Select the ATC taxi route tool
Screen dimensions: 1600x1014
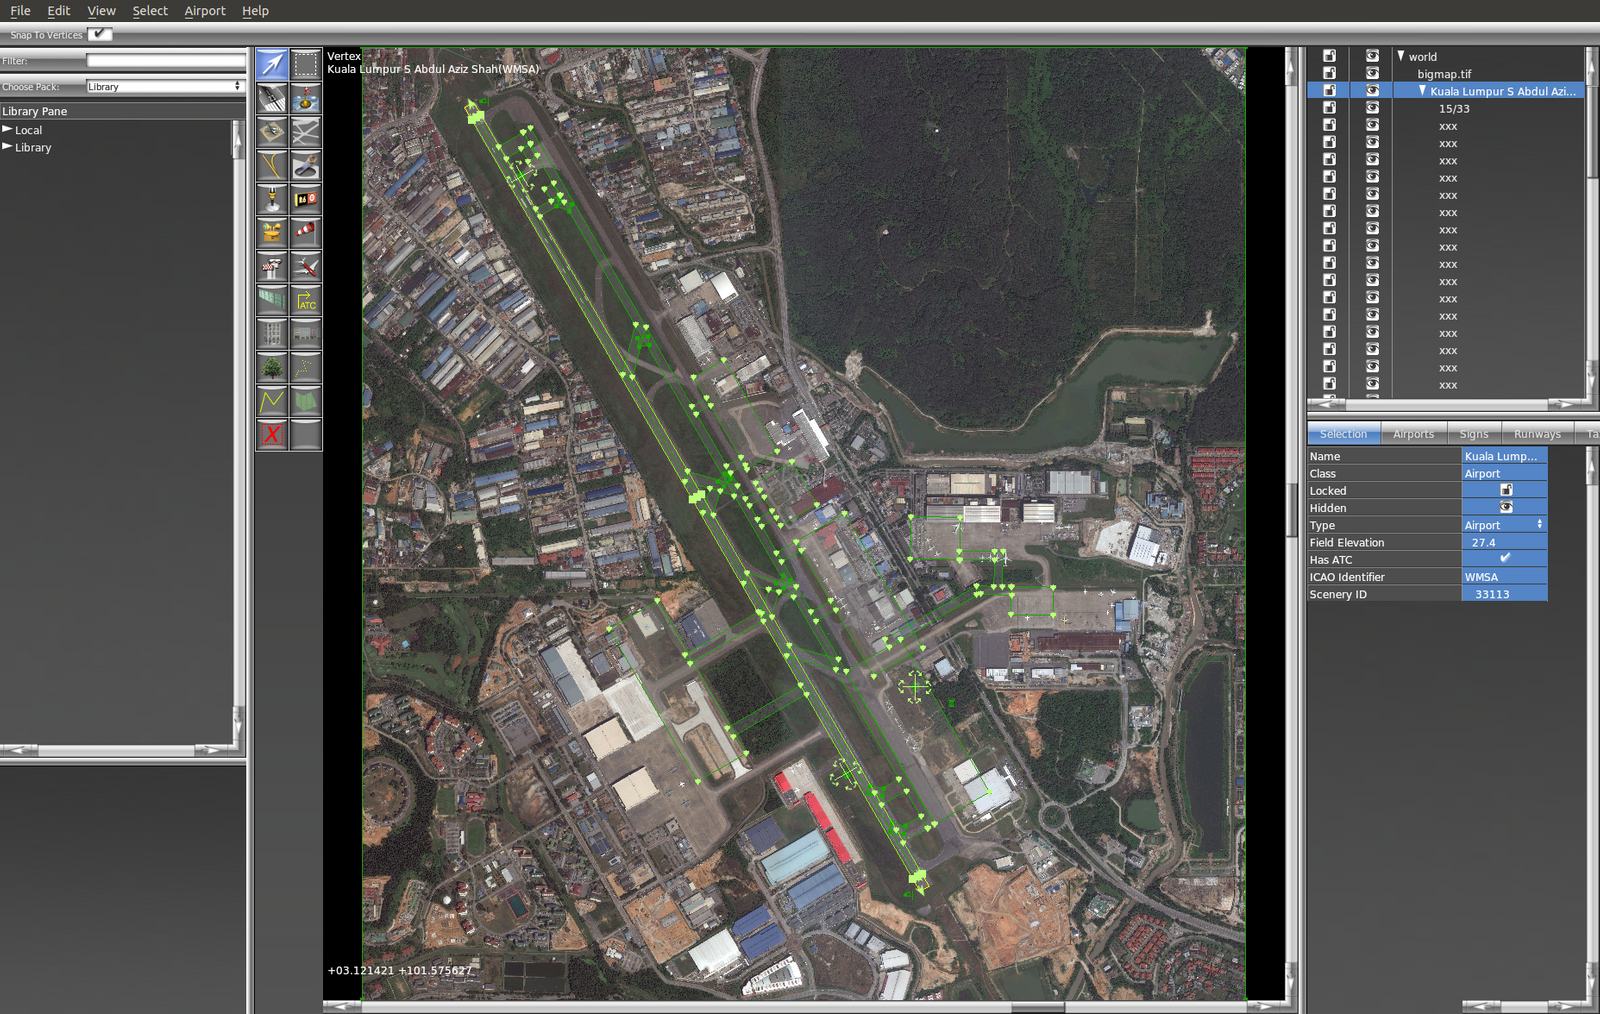306,300
